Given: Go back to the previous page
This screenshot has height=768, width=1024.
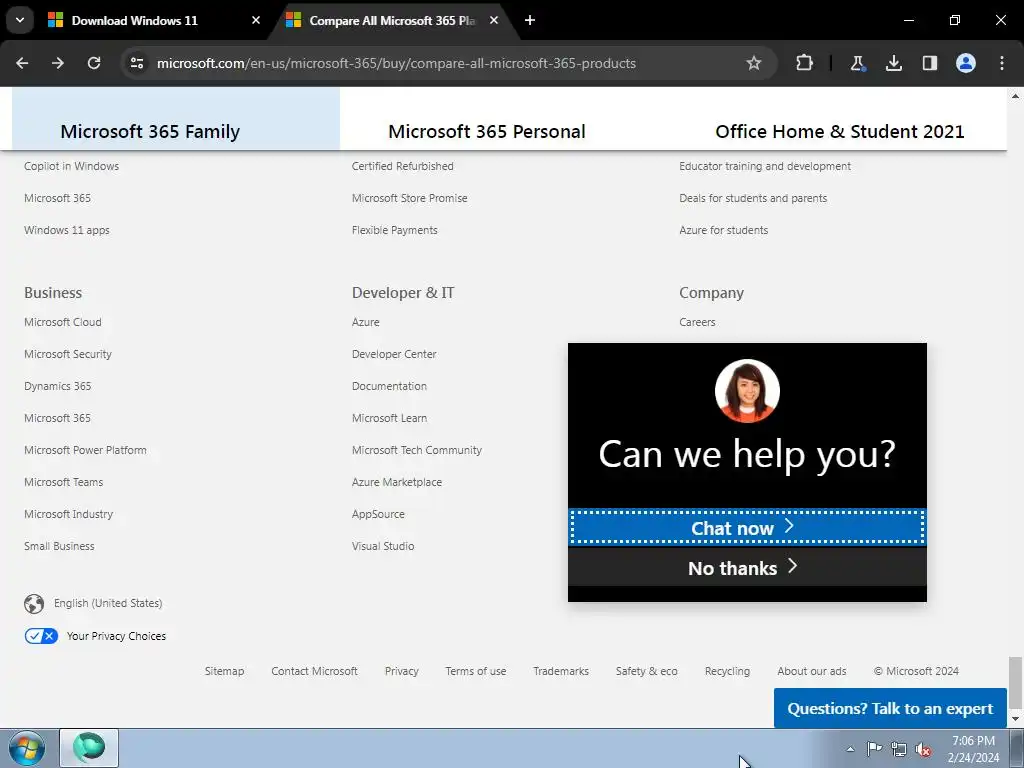Looking at the screenshot, I should 22,63.
